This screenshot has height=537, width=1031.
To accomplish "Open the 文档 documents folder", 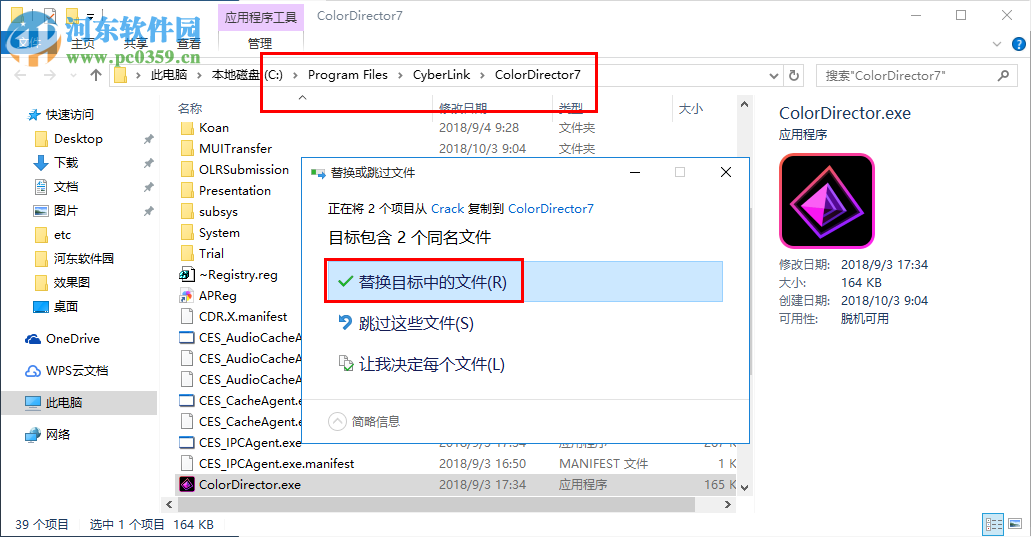I will coord(66,187).
